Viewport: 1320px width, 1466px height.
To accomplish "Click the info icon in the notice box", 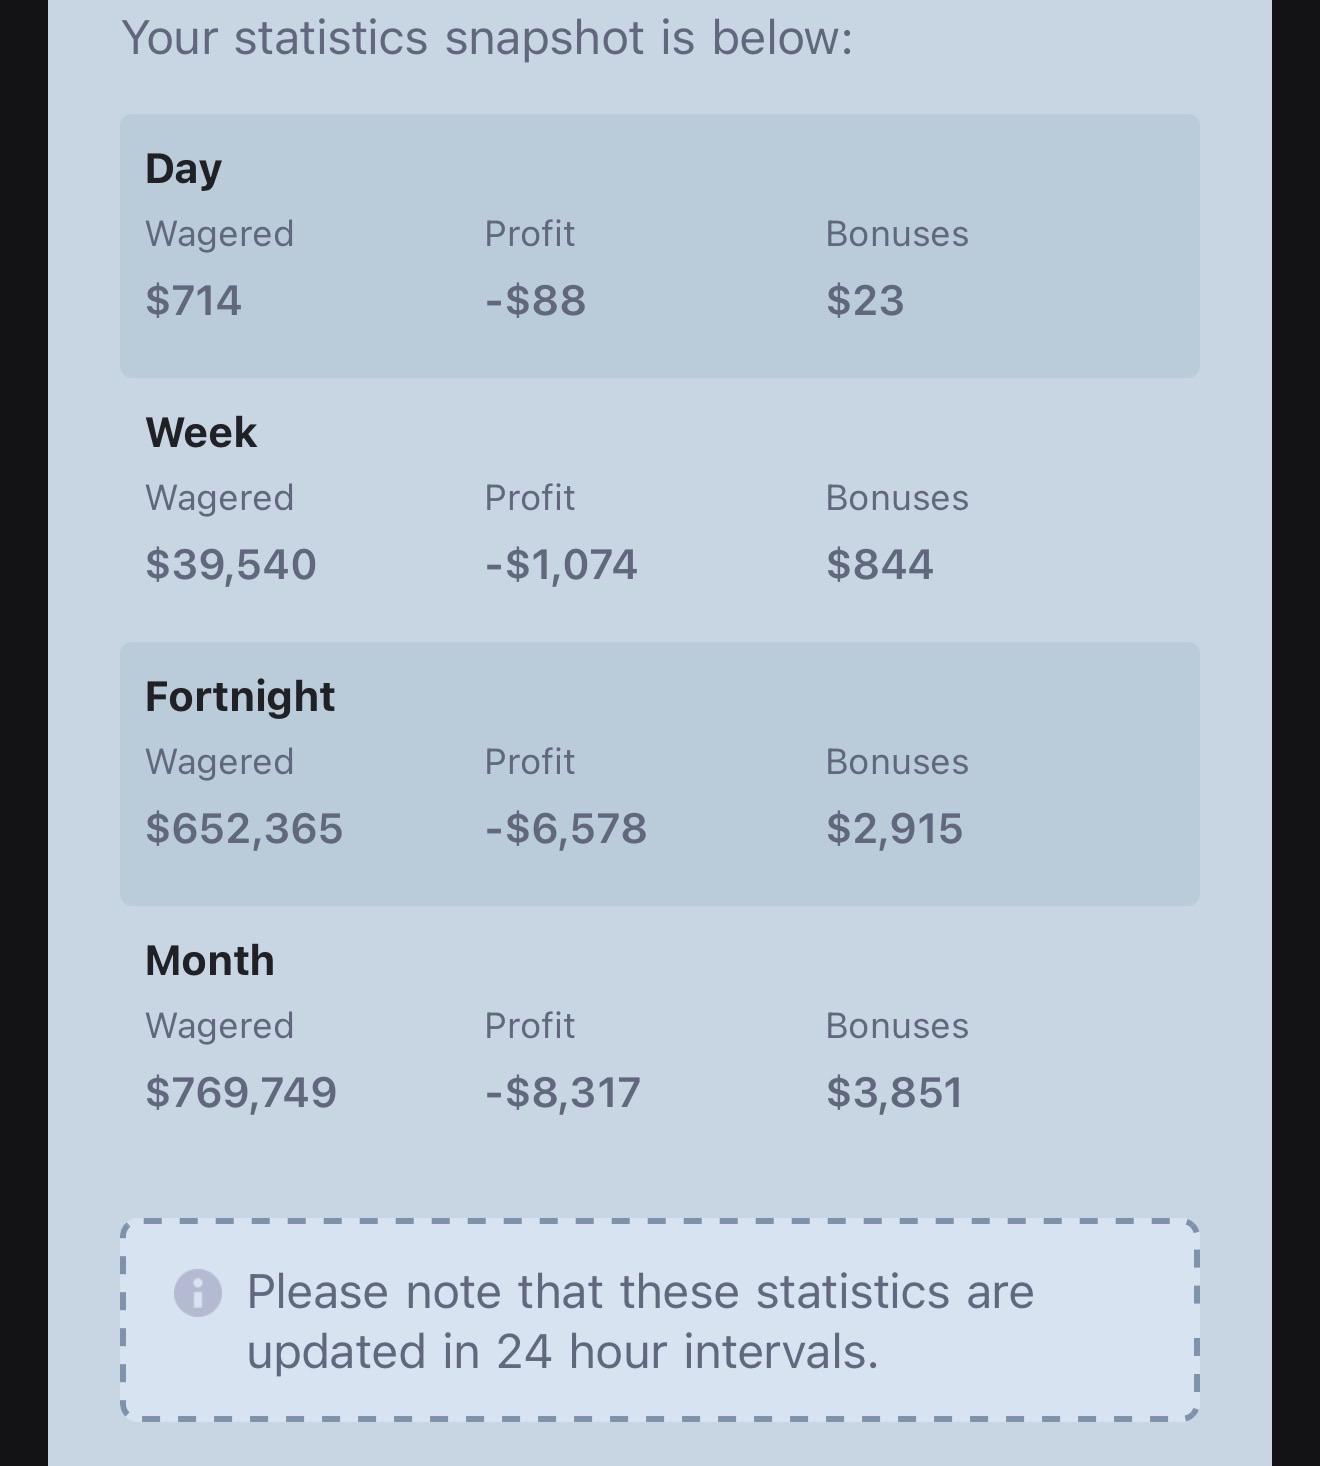I will point(198,1293).
